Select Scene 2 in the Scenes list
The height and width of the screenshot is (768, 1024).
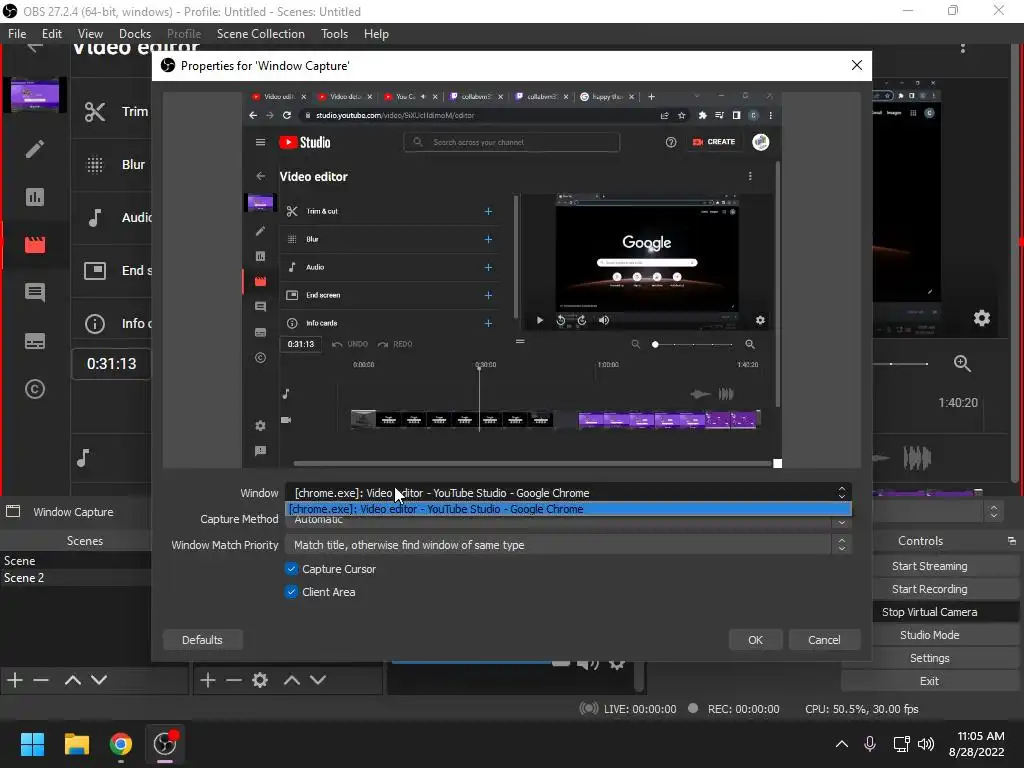tap(76, 577)
